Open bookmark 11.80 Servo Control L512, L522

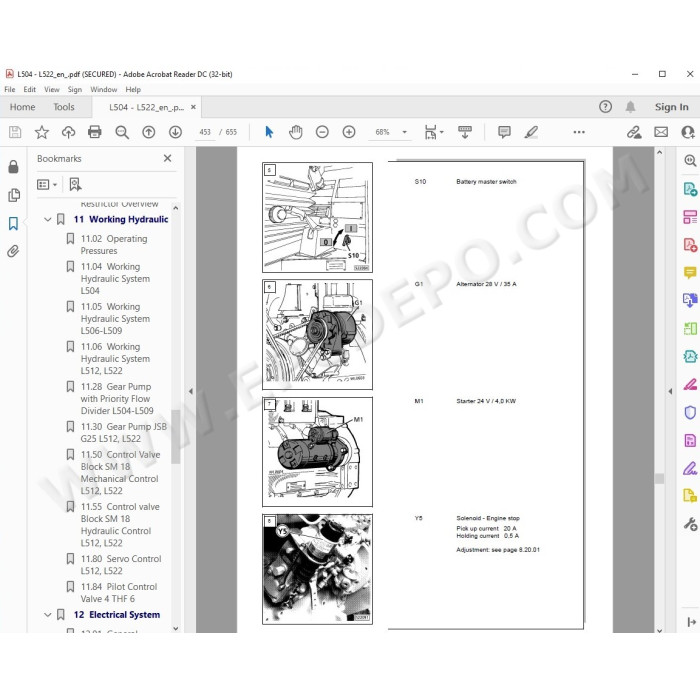click(x=121, y=565)
